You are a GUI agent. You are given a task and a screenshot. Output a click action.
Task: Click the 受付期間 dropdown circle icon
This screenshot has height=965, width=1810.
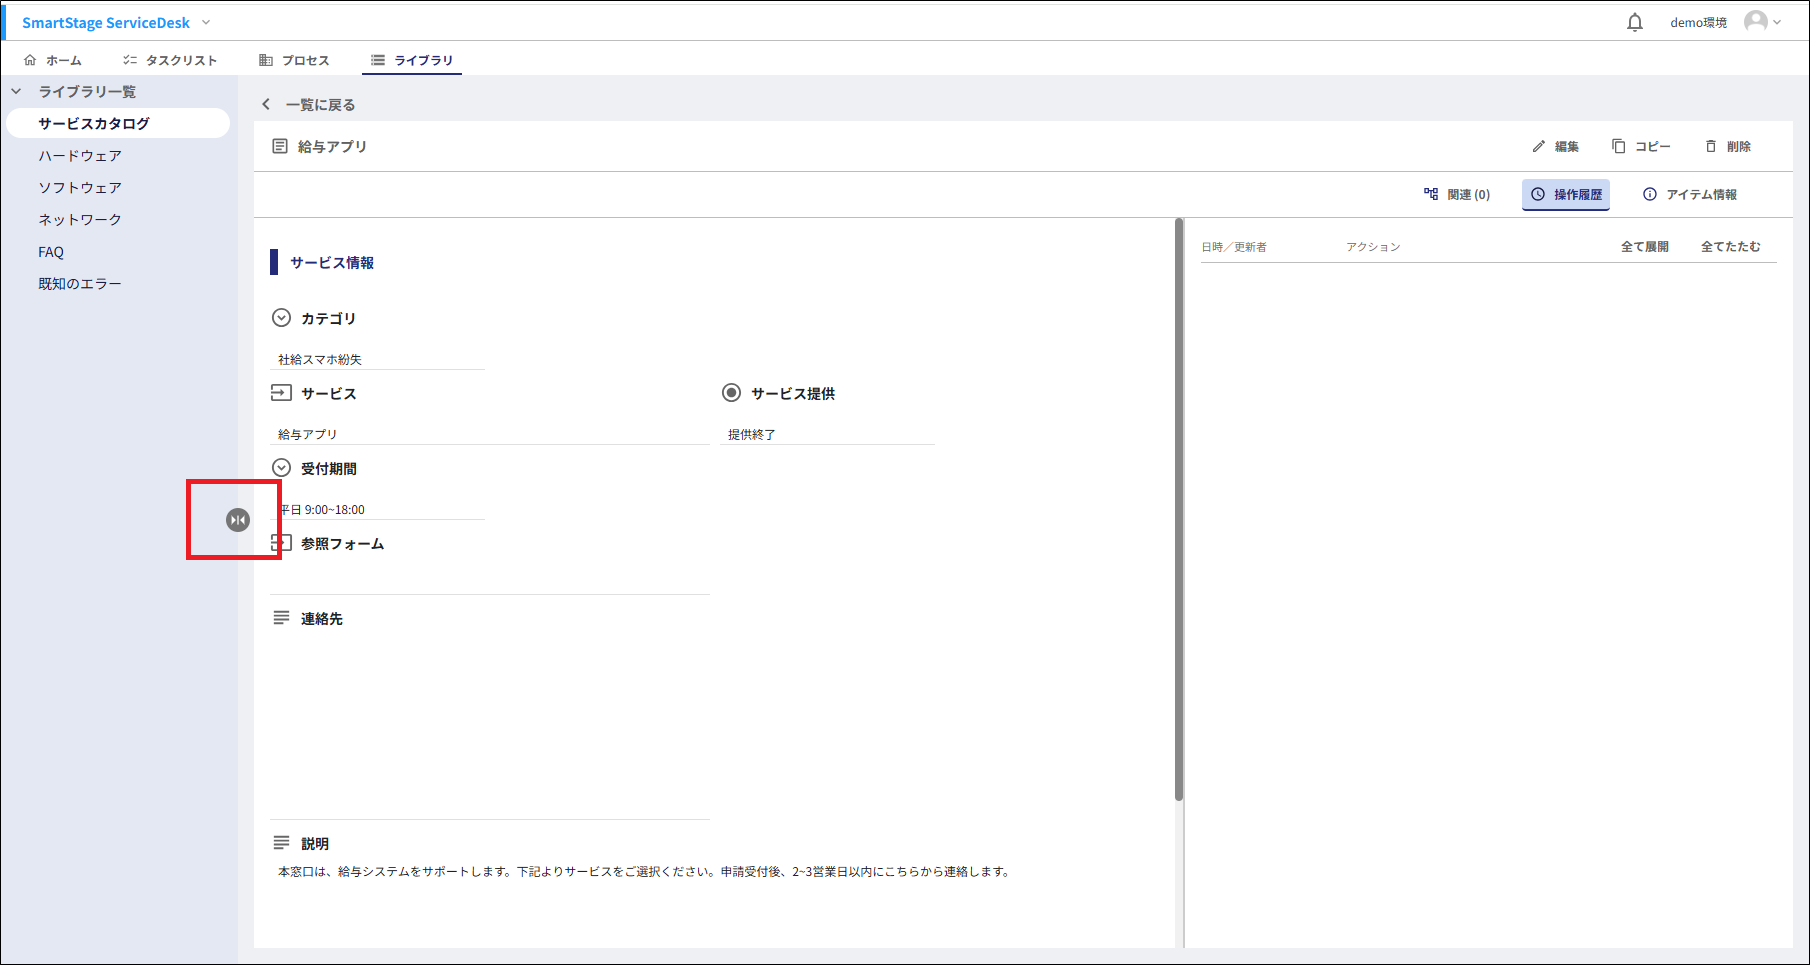point(281,468)
